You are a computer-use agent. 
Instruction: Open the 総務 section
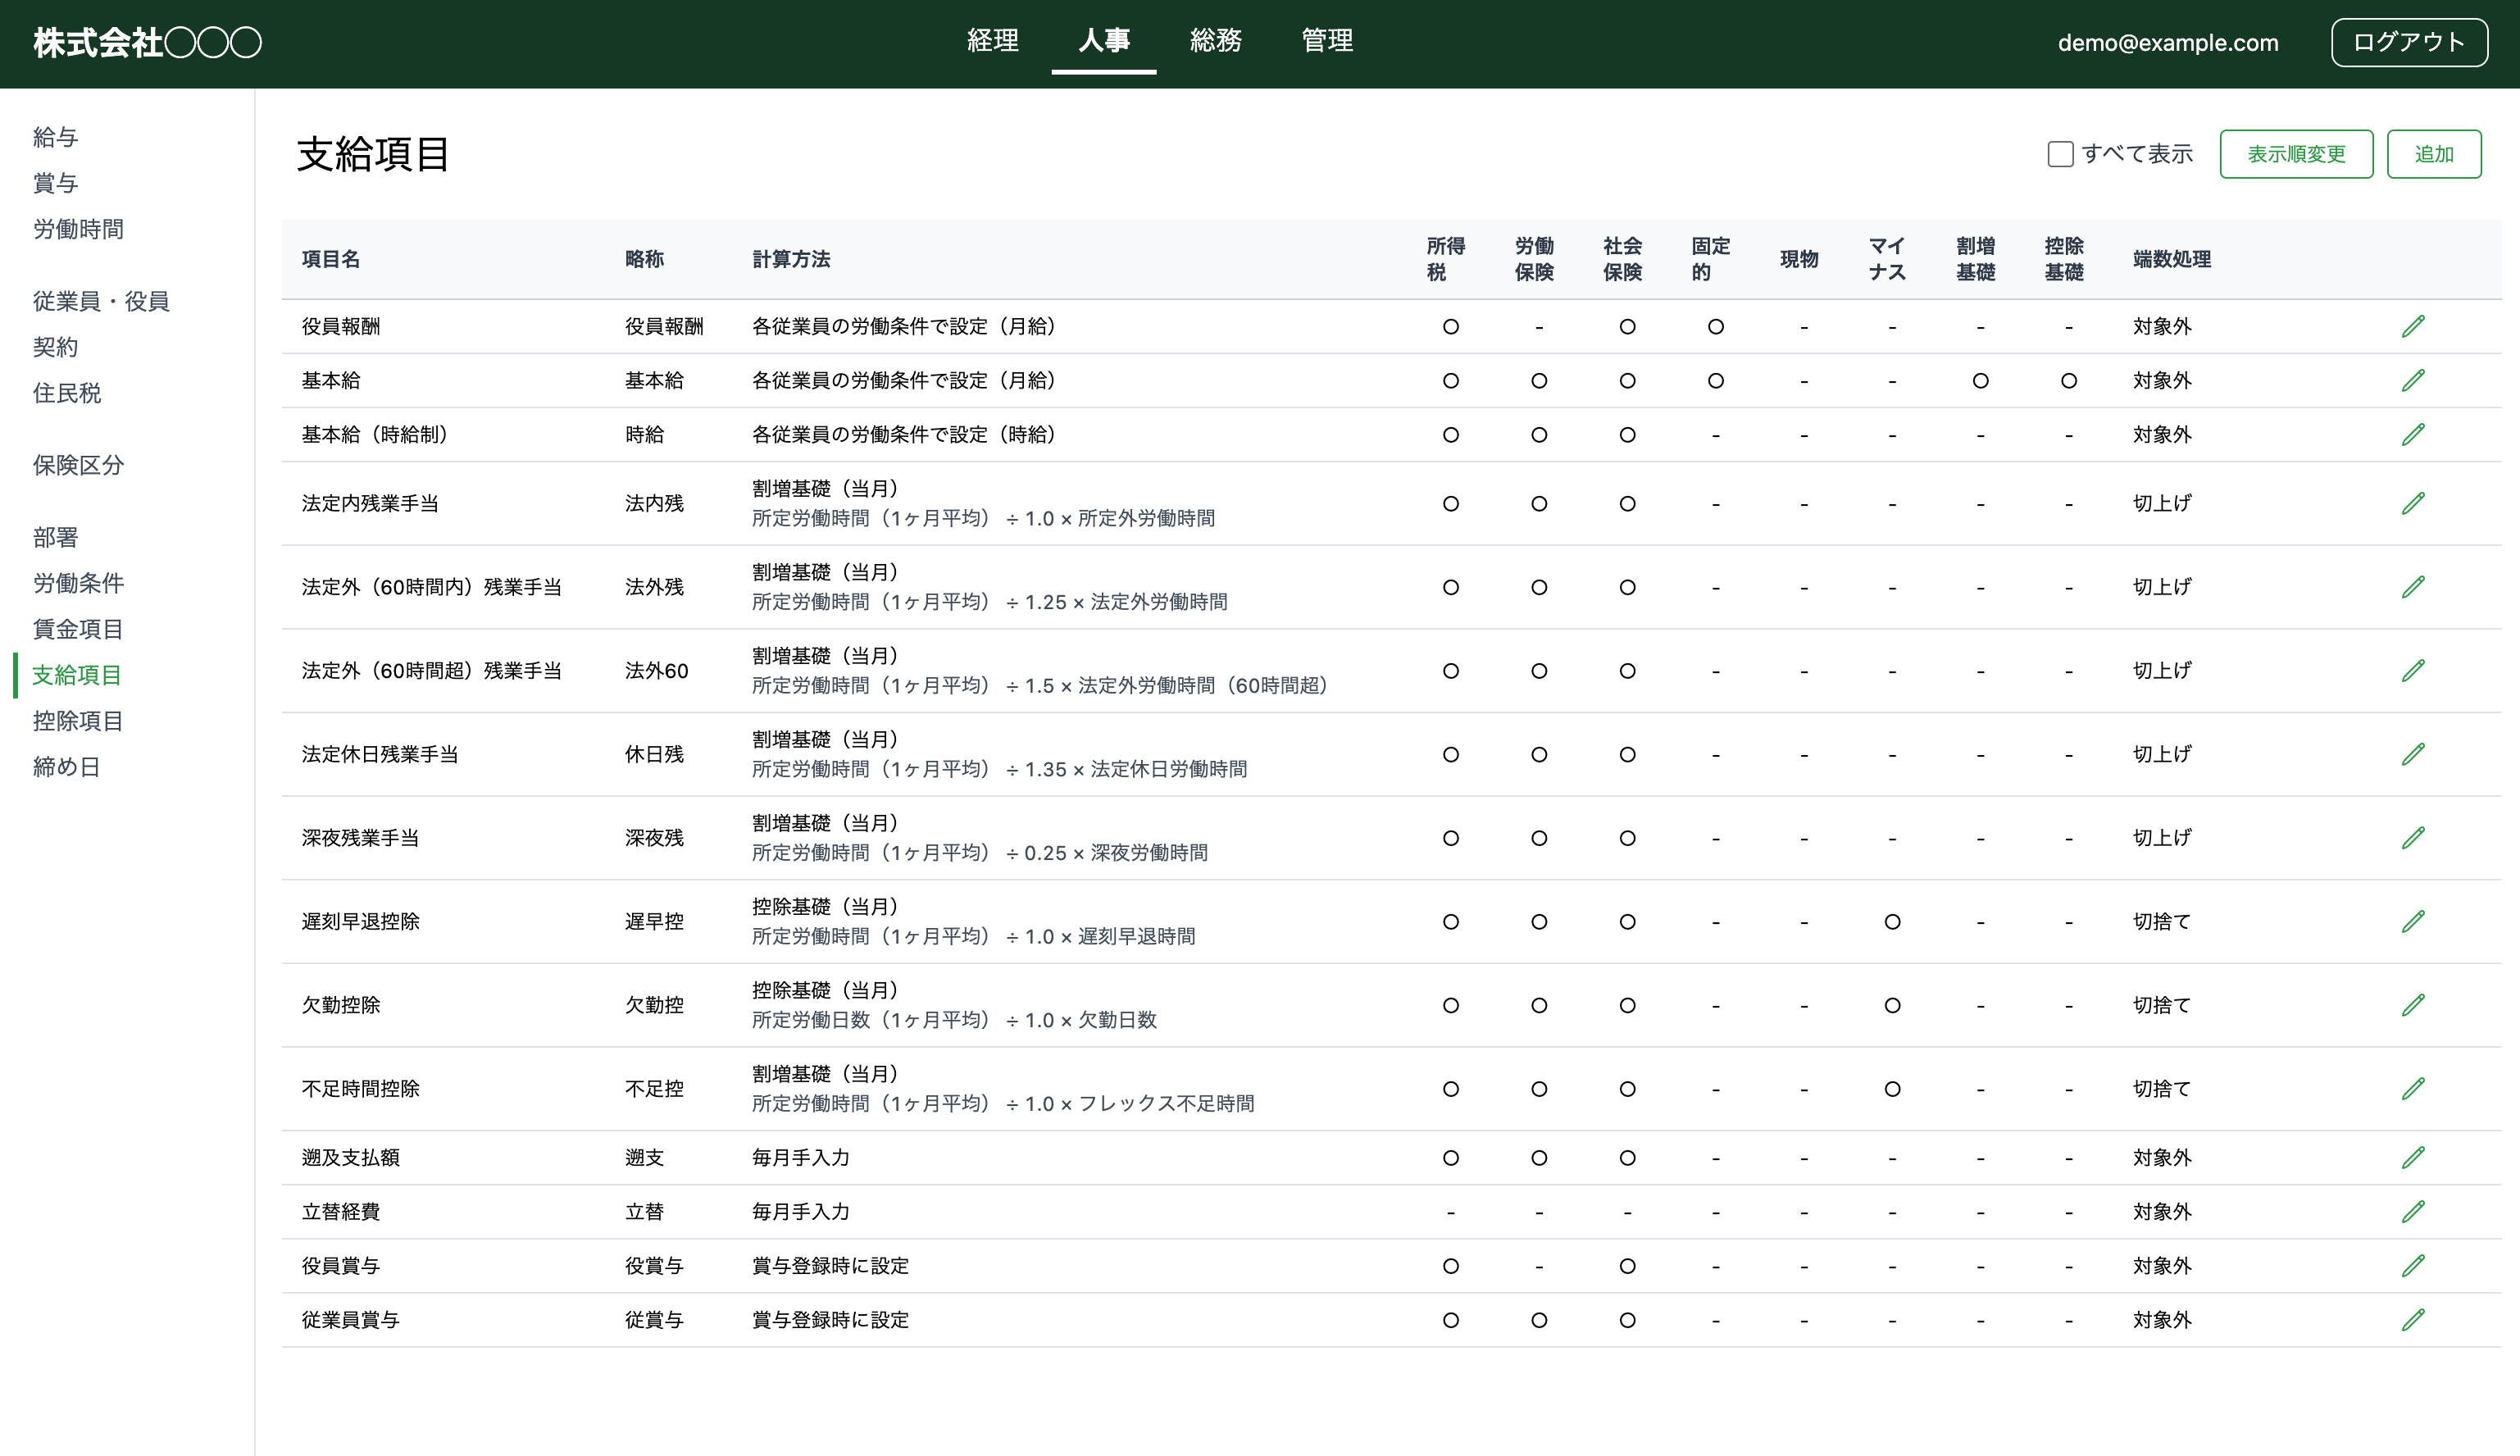click(1216, 42)
